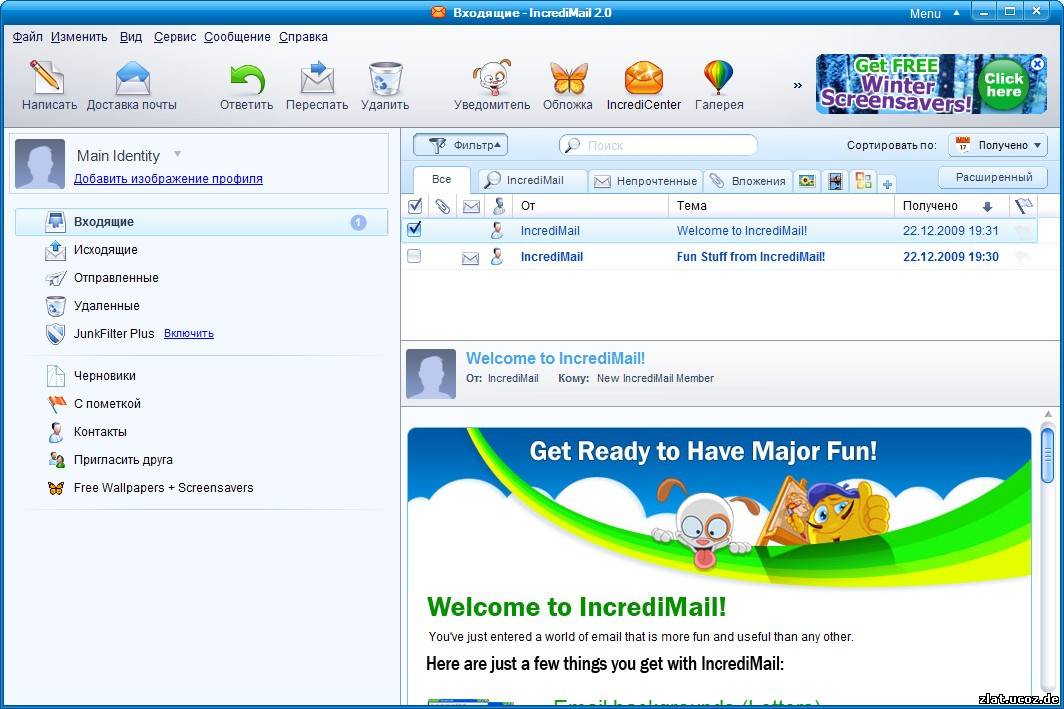Open the Fun Stuff from IncrediMail! message subject
The height and width of the screenshot is (709, 1064).
pyautogui.click(x=750, y=256)
